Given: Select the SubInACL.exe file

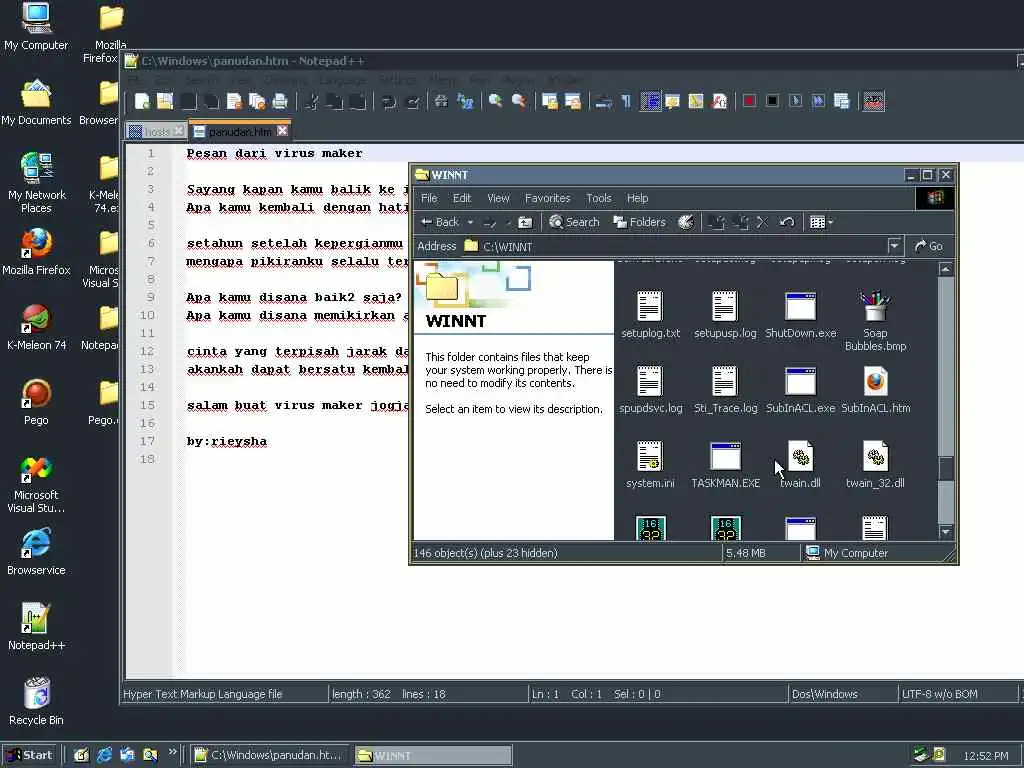Looking at the screenshot, I should [801, 390].
